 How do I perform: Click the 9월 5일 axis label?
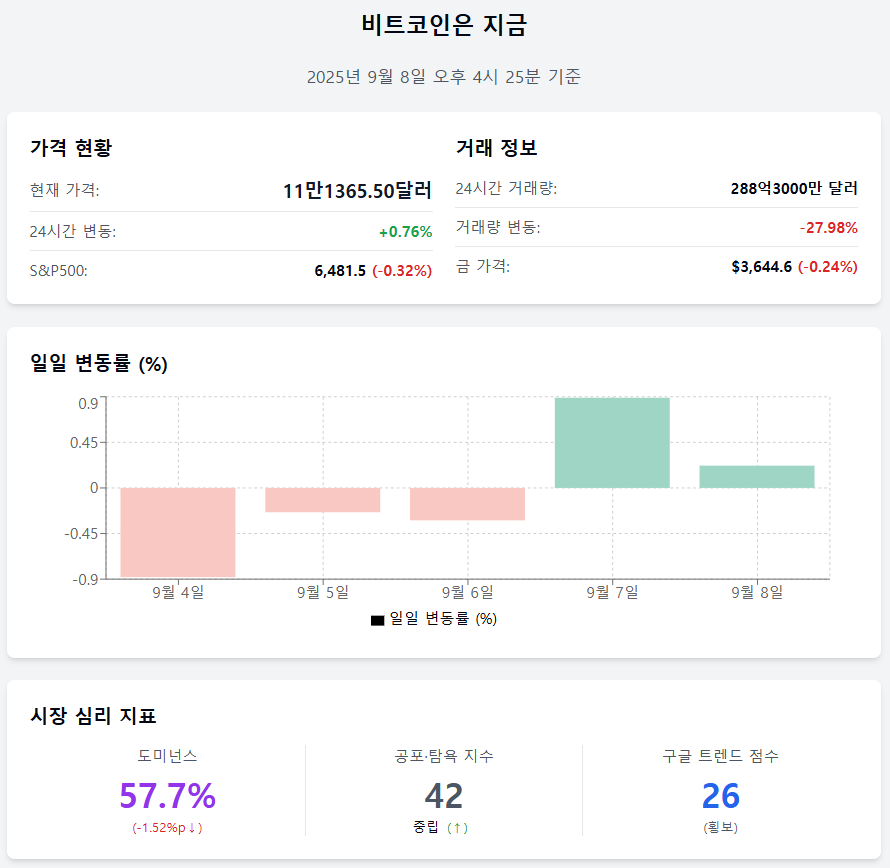point(322,592)
